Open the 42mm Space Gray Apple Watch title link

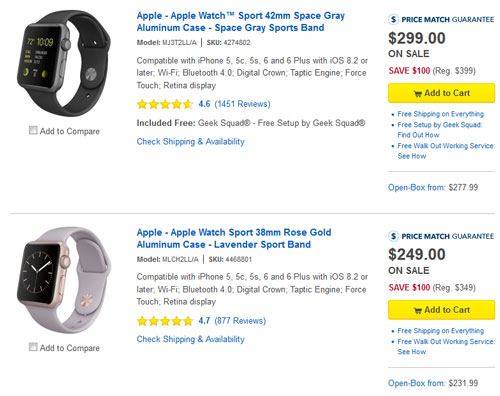click(241, 22)
